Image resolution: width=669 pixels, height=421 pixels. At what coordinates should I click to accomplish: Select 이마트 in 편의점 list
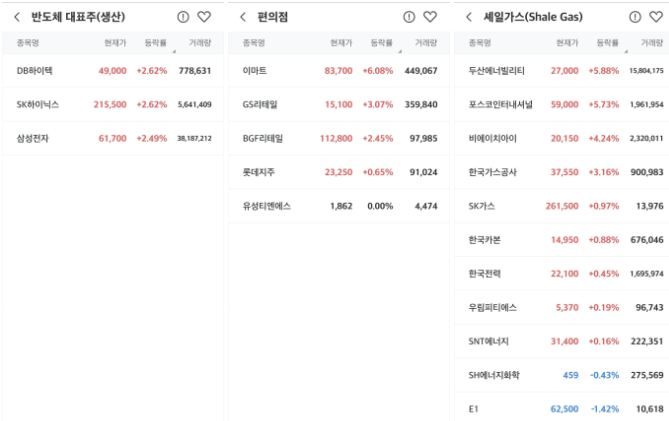coord(339,71)
